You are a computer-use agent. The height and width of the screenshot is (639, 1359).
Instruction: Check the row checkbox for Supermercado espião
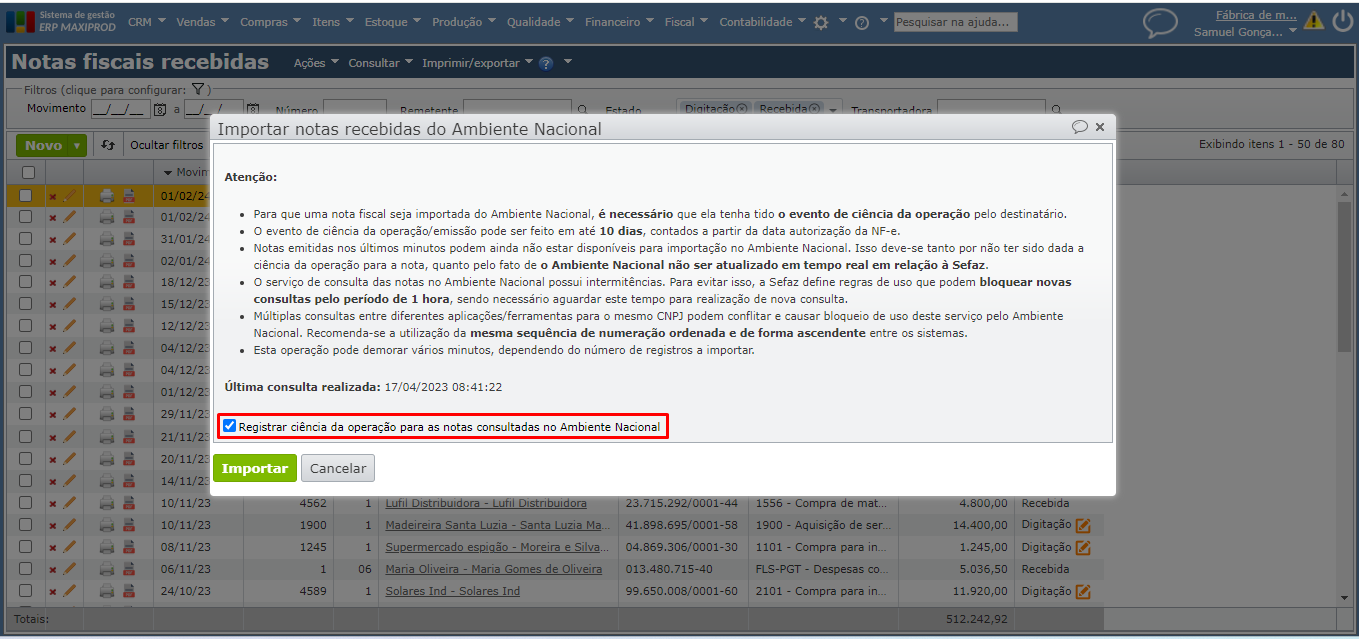click(x=26, y=547)
